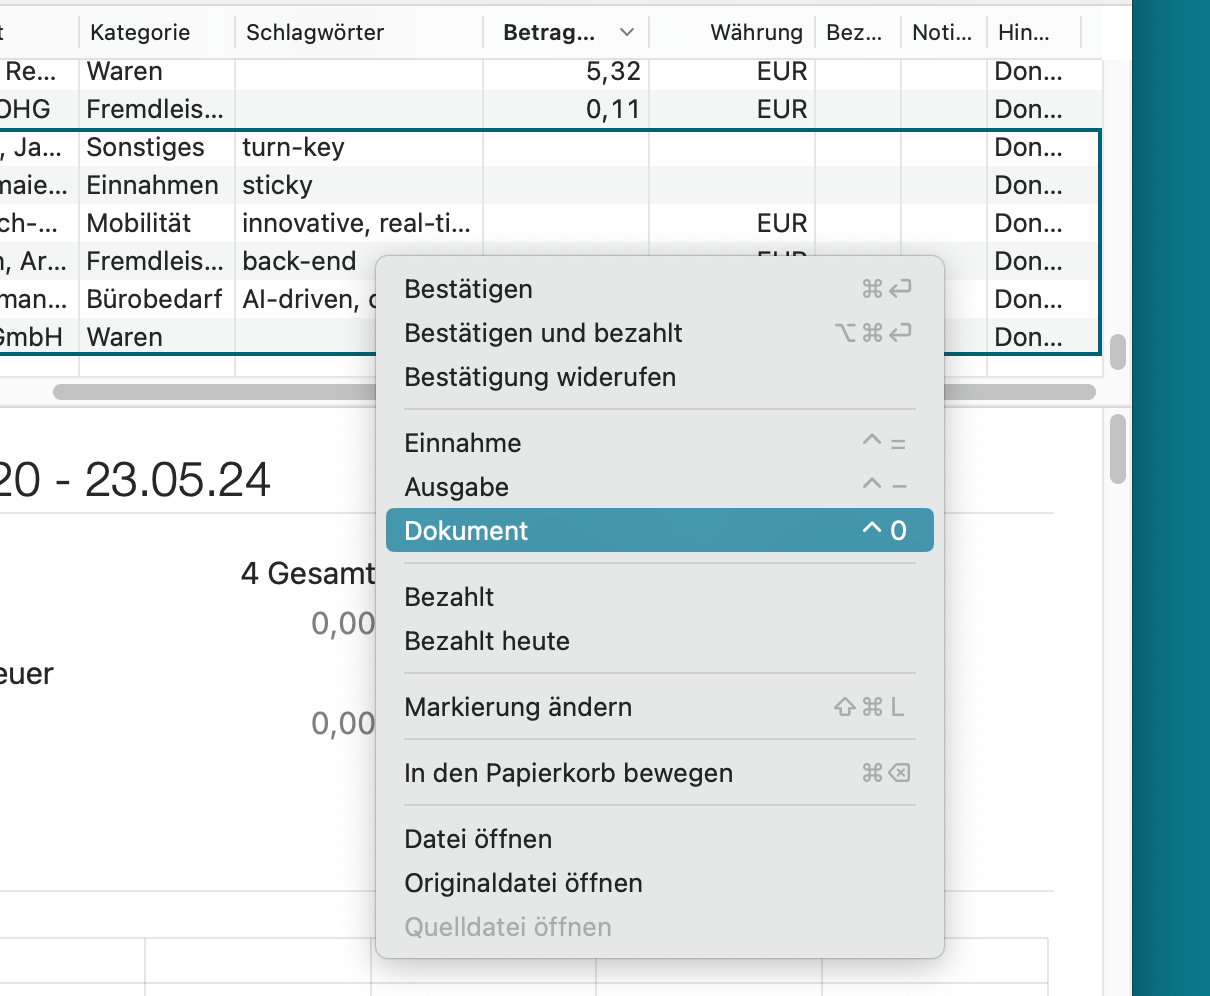
Task: Choose Bestätigen und bezahlt menu entry
Action: tap(543, 333)
